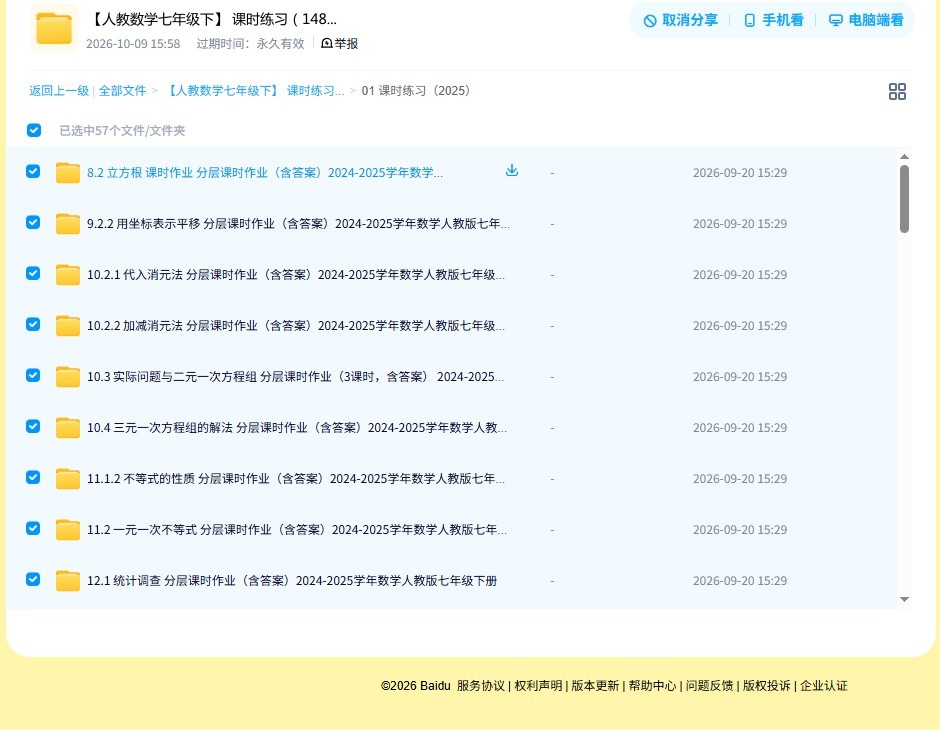
Task: Click folder icon of 12.1 统计调查
Action: 68,580
